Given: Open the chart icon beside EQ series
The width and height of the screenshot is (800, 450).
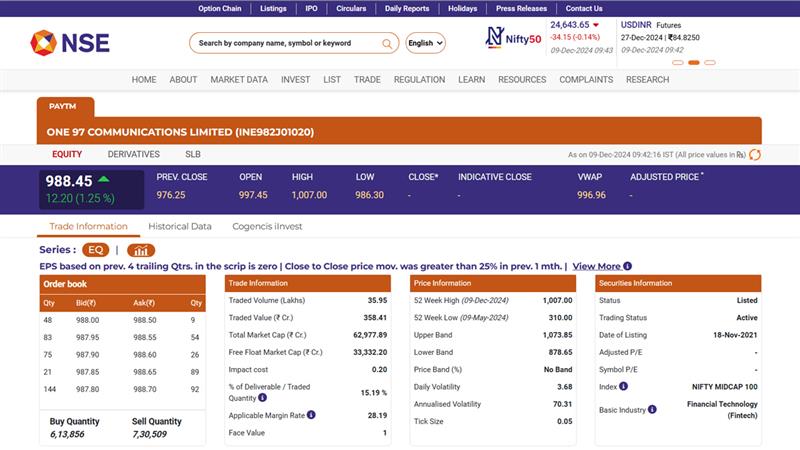Looking at the screenshot, I should tap(141, 250).
